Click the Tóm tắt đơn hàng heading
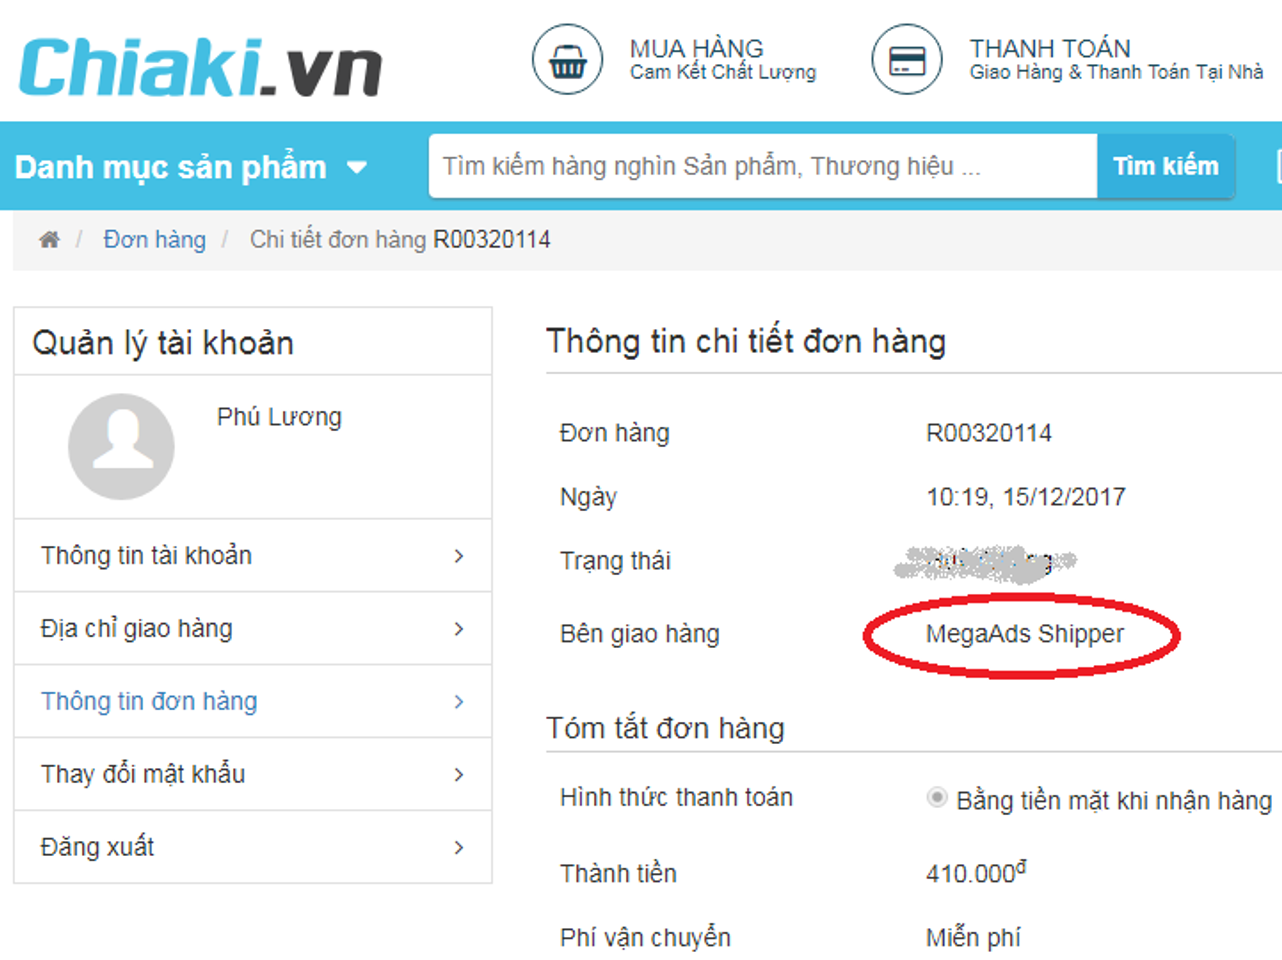Viewport: 1282px width, 960px height. point(665,728)
